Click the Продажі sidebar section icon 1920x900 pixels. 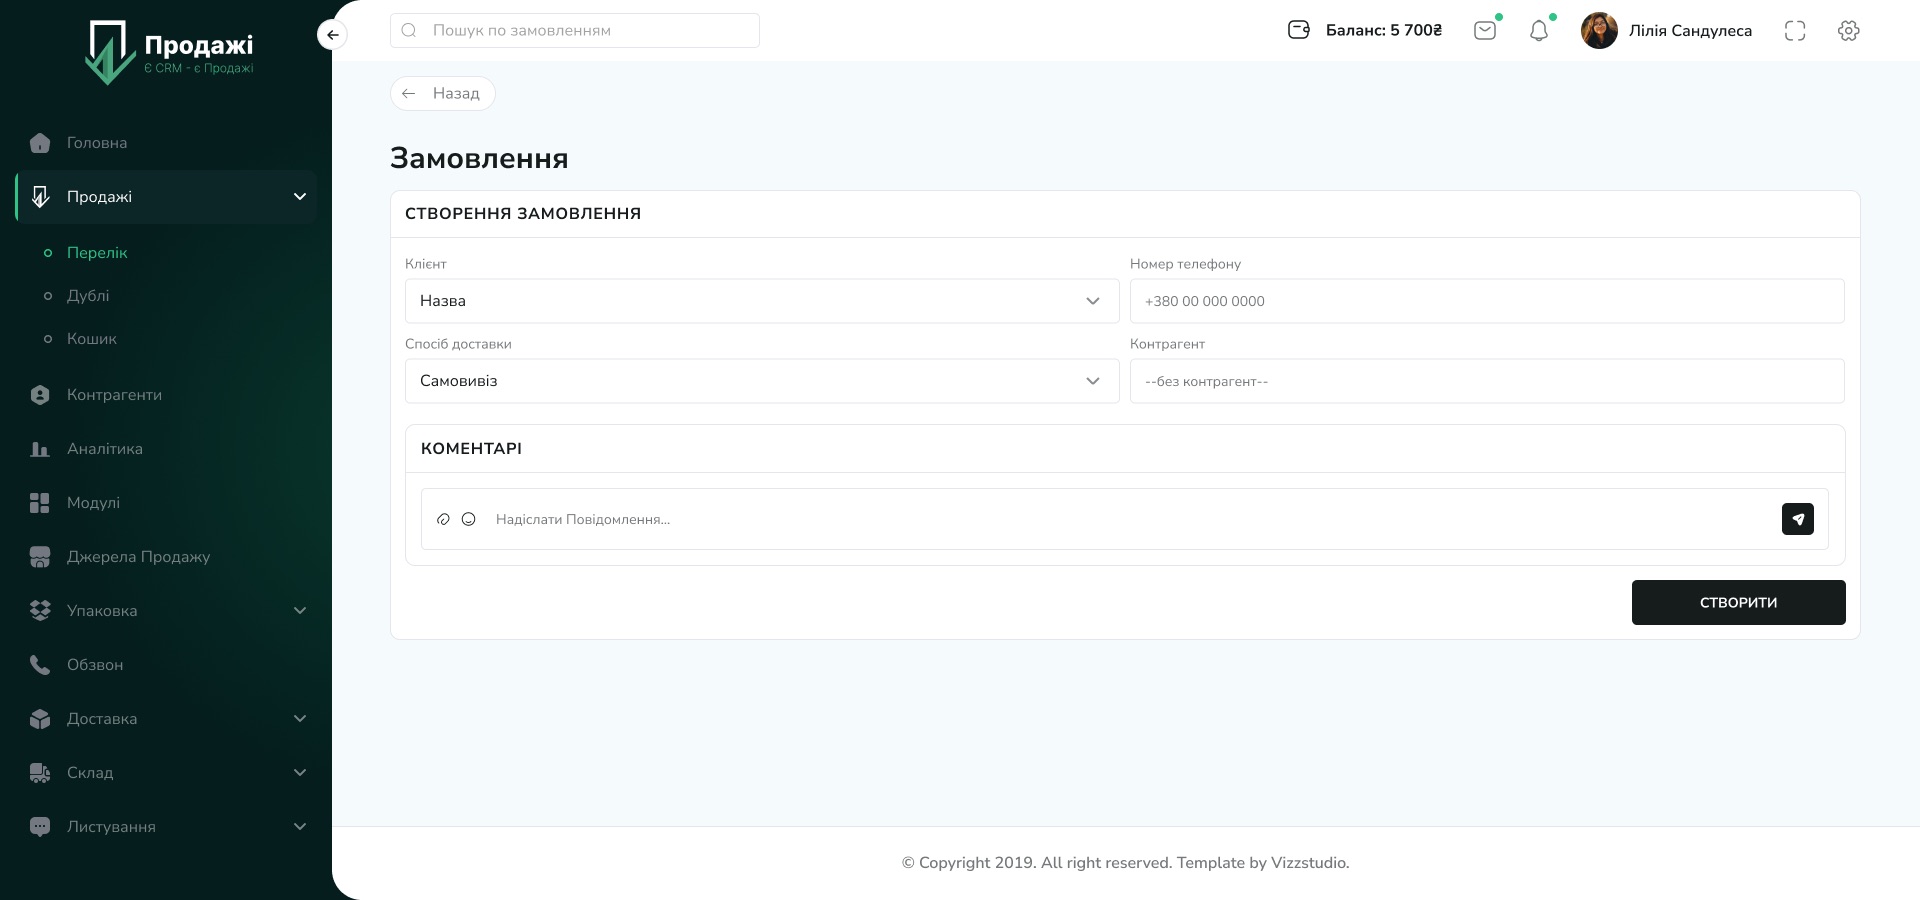click(x=40, y=197)
